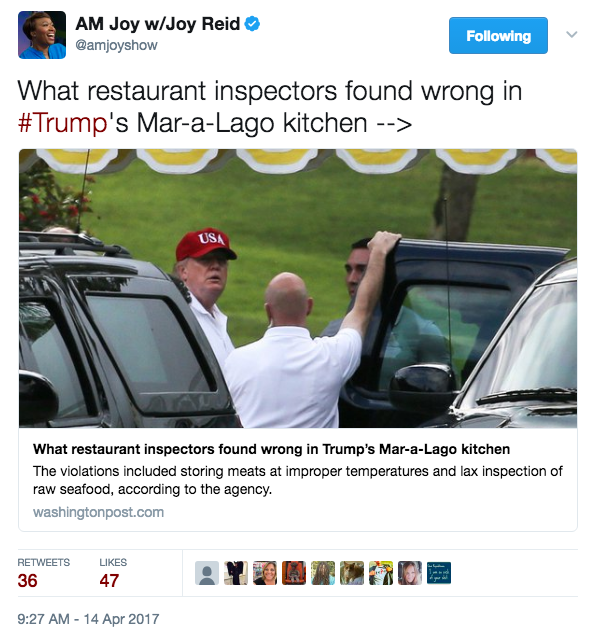Open the Mar-a-Lago article card image

coord(298,288)
